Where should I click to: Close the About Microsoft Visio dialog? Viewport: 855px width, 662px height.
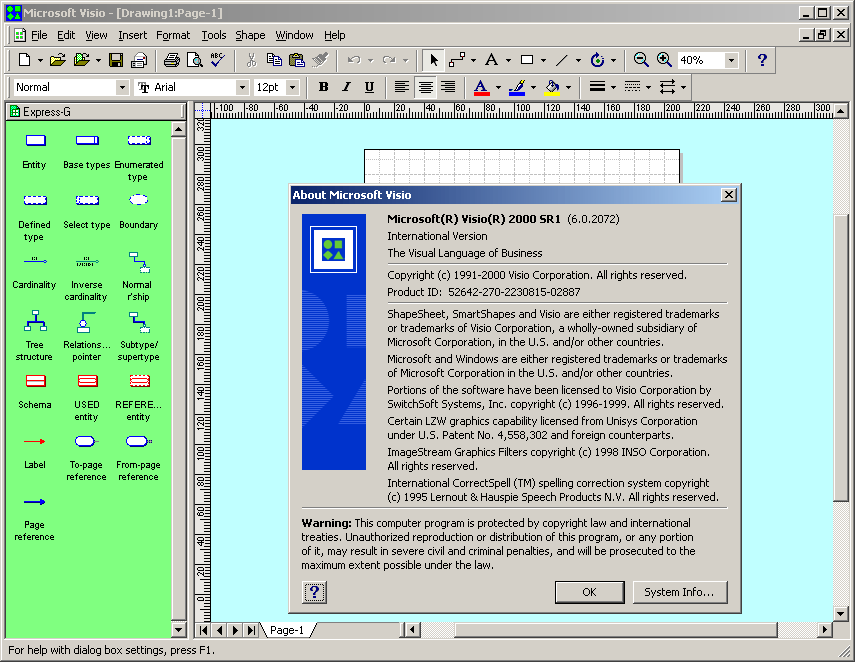click(x=728, y=195)
